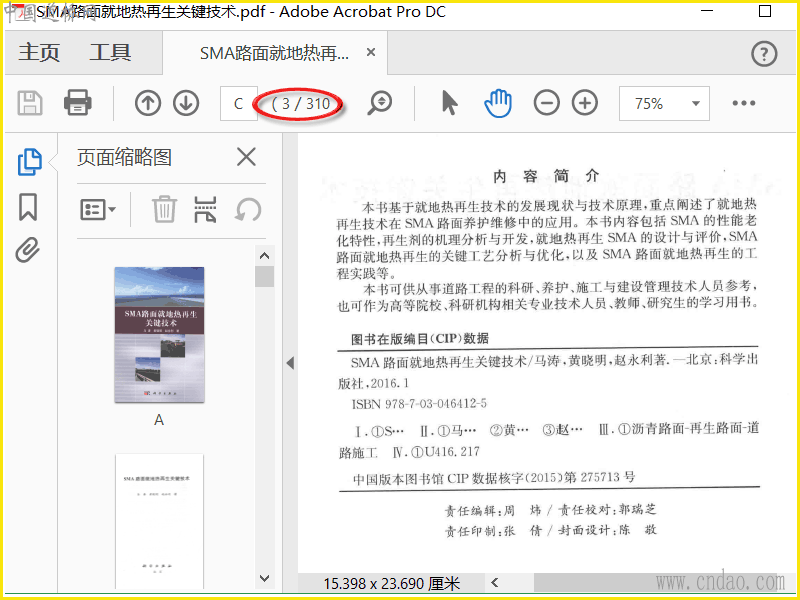Select the second page title thumbnail

pos(159,521)
